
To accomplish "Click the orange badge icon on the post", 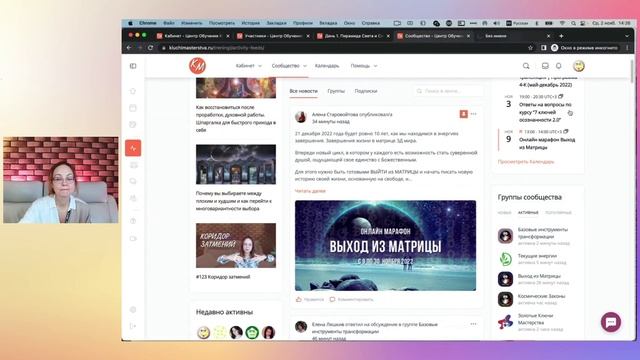I will (463, 114).
